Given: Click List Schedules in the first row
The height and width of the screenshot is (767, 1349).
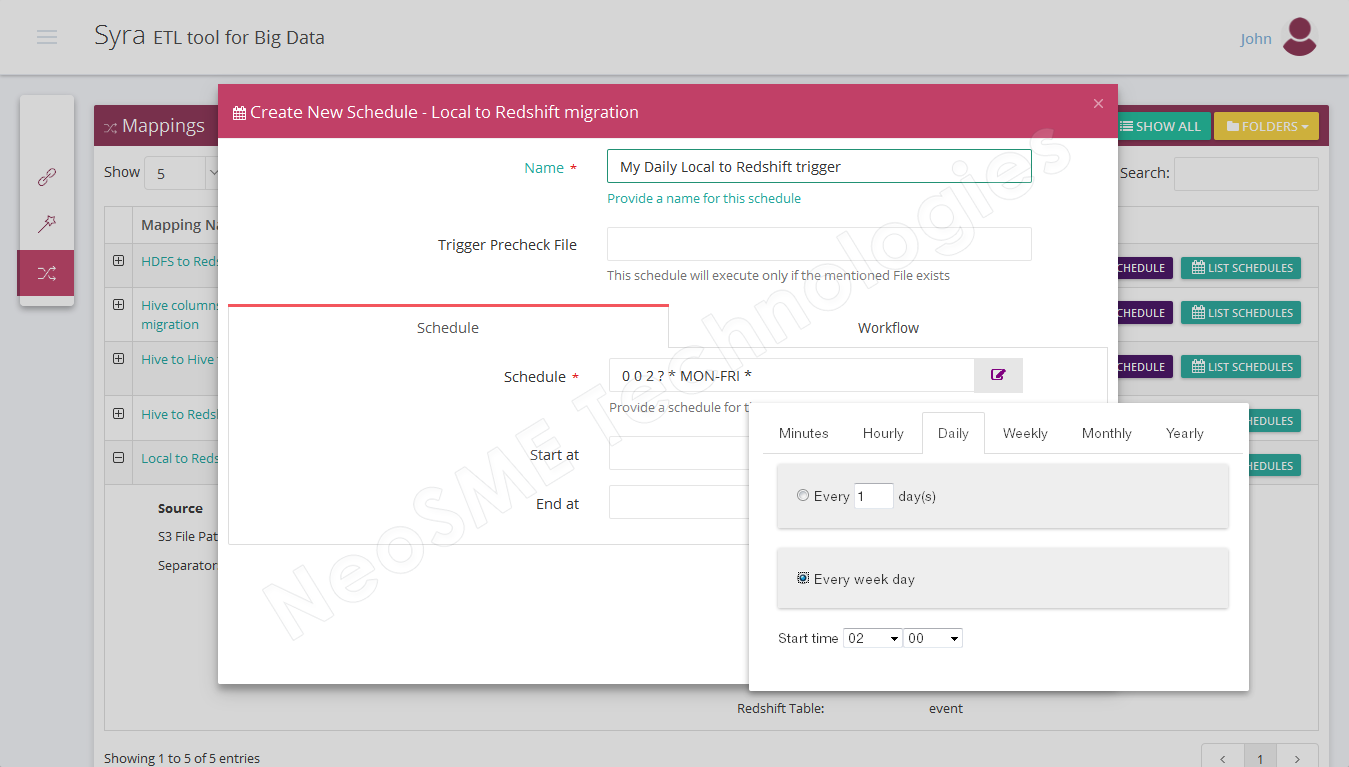Looking at the screenshot, I should [1241, 268].
